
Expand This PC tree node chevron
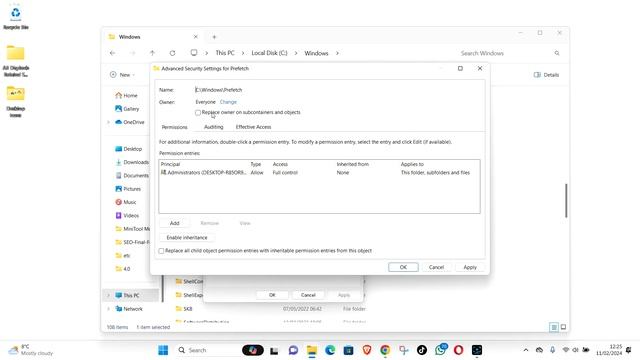pos(109,295)
